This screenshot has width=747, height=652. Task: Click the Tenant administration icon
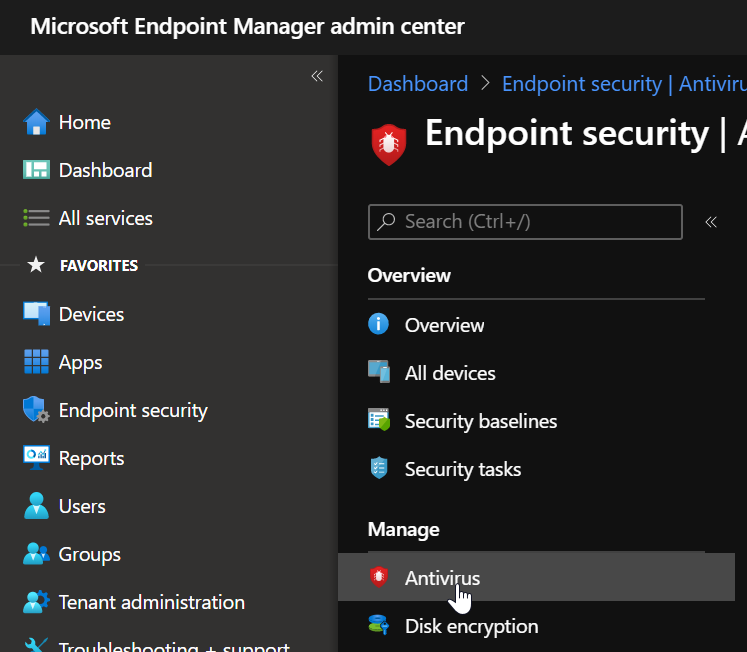(x=36, y=602)
